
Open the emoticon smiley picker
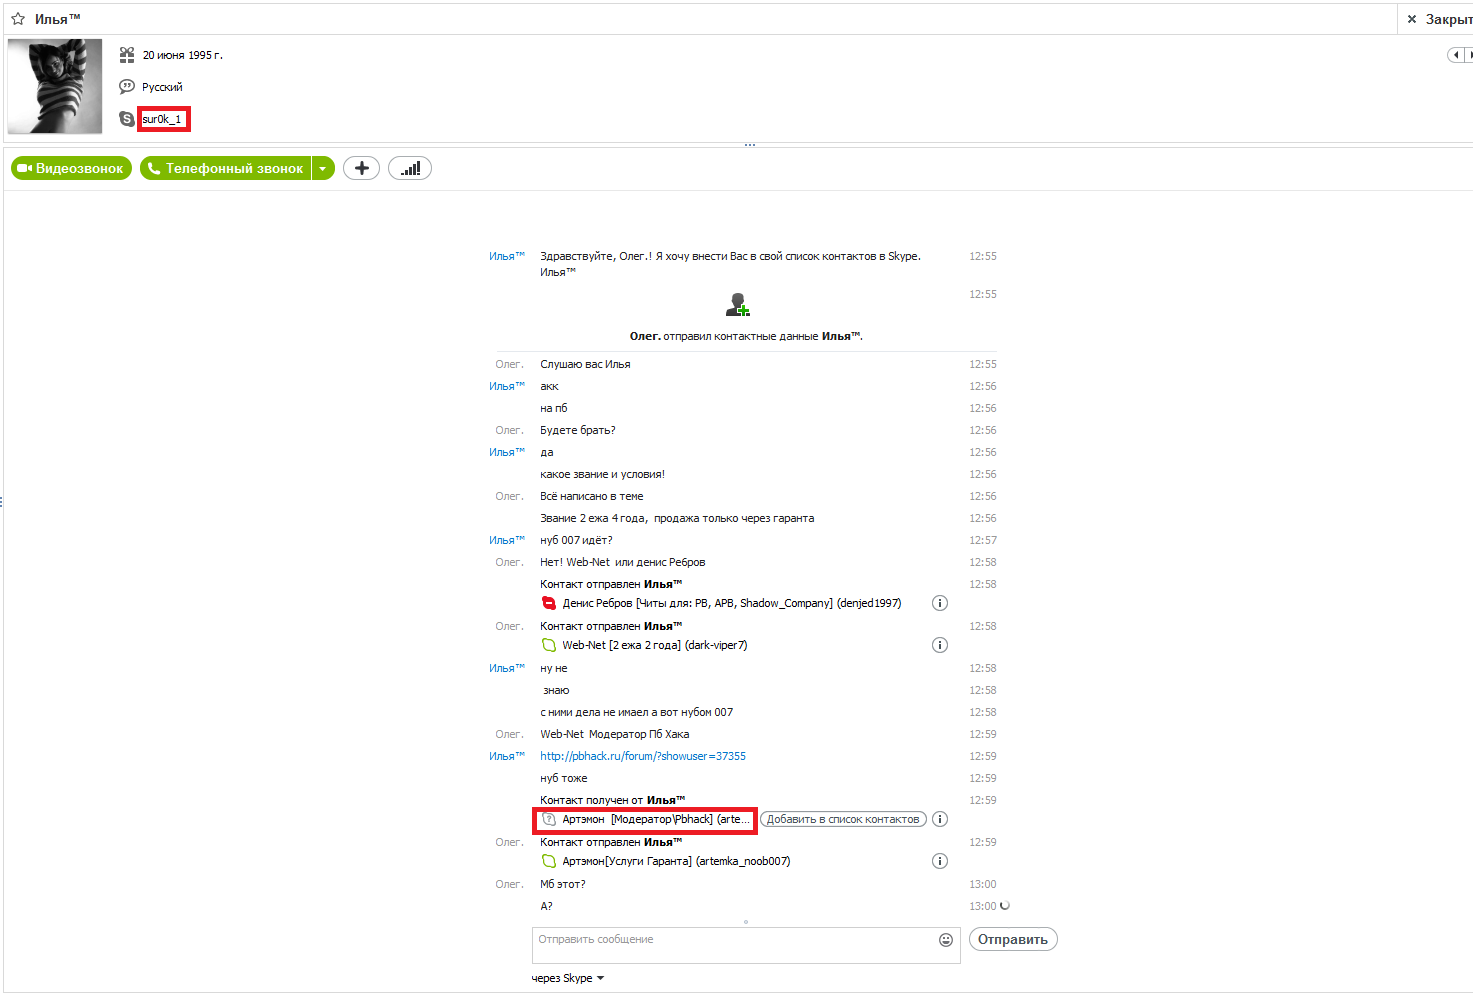(x=946, y=940)
